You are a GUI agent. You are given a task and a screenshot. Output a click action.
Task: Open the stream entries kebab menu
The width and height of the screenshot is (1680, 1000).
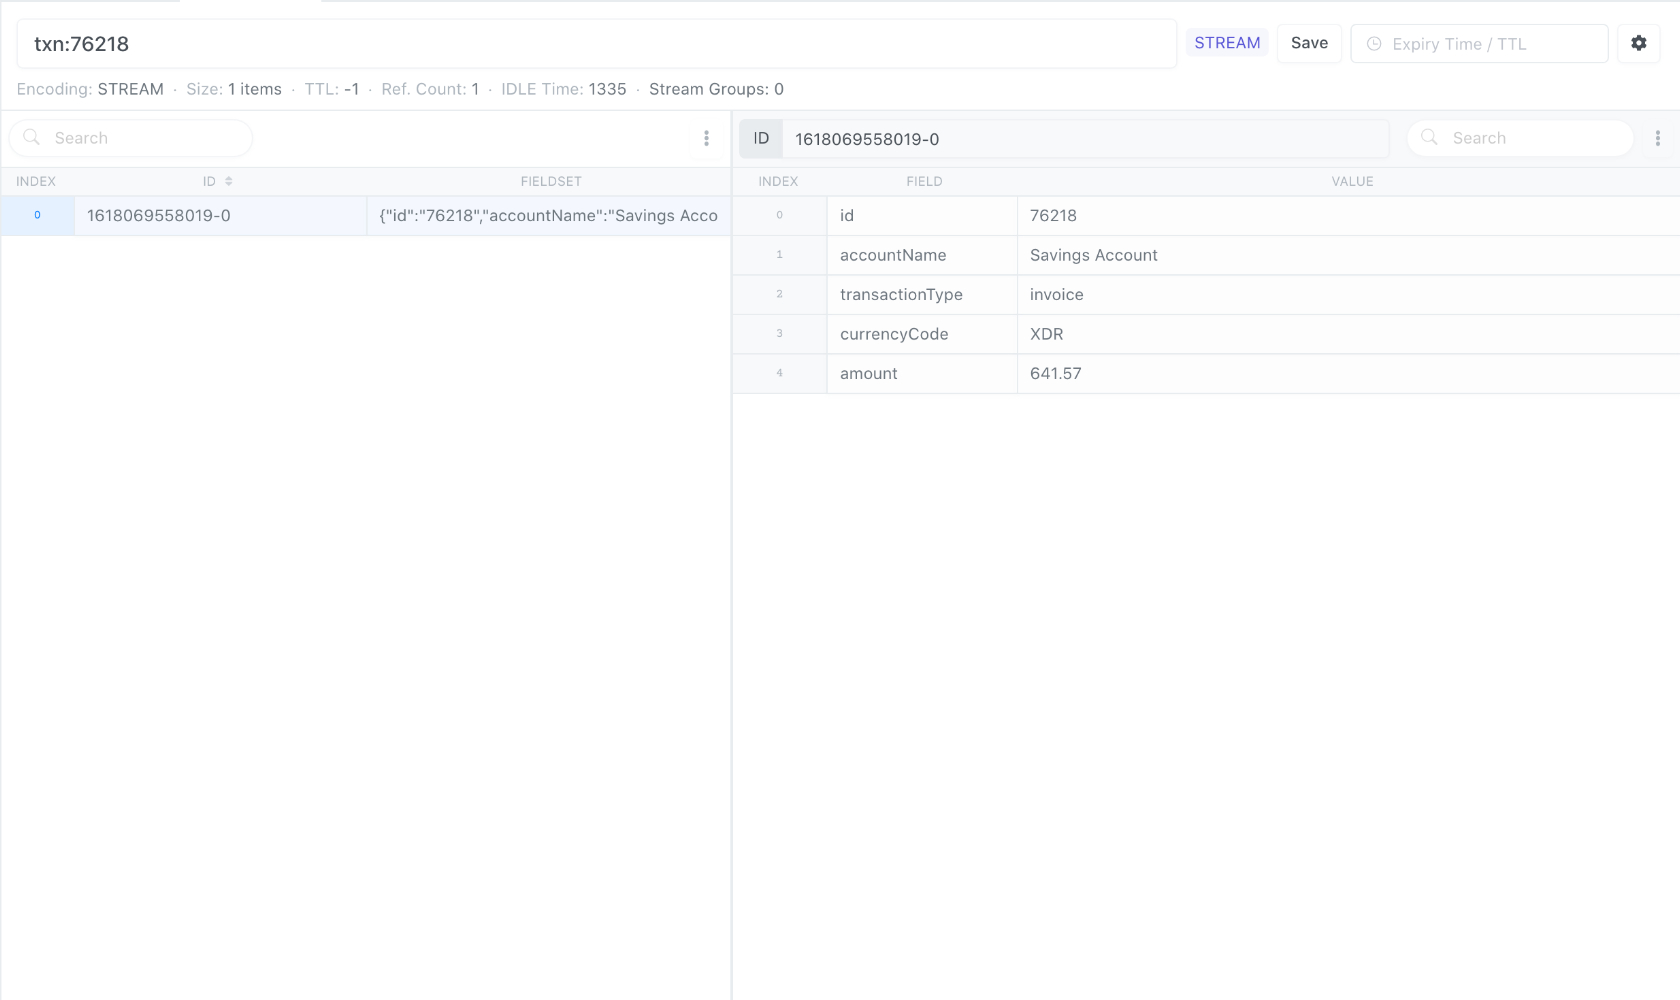[x=706, y=138]
